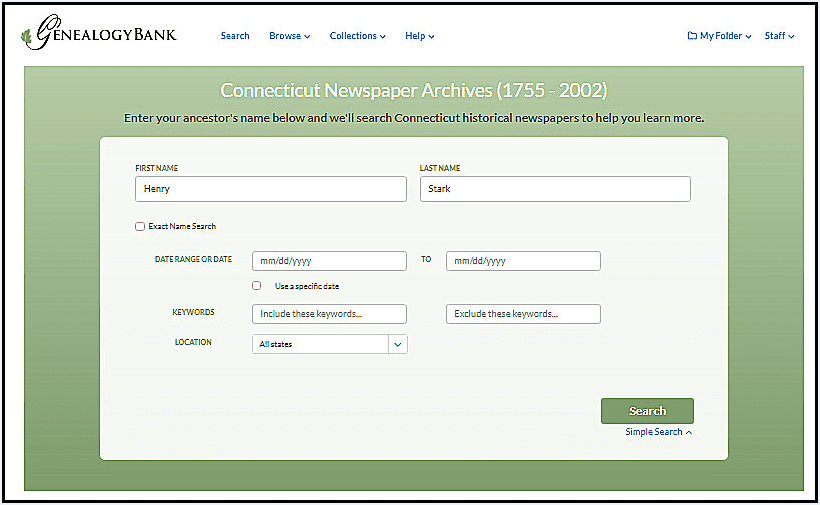Open the Help dropdown menu
This screenshot has height=505, width=820.
tap(419, 36)
